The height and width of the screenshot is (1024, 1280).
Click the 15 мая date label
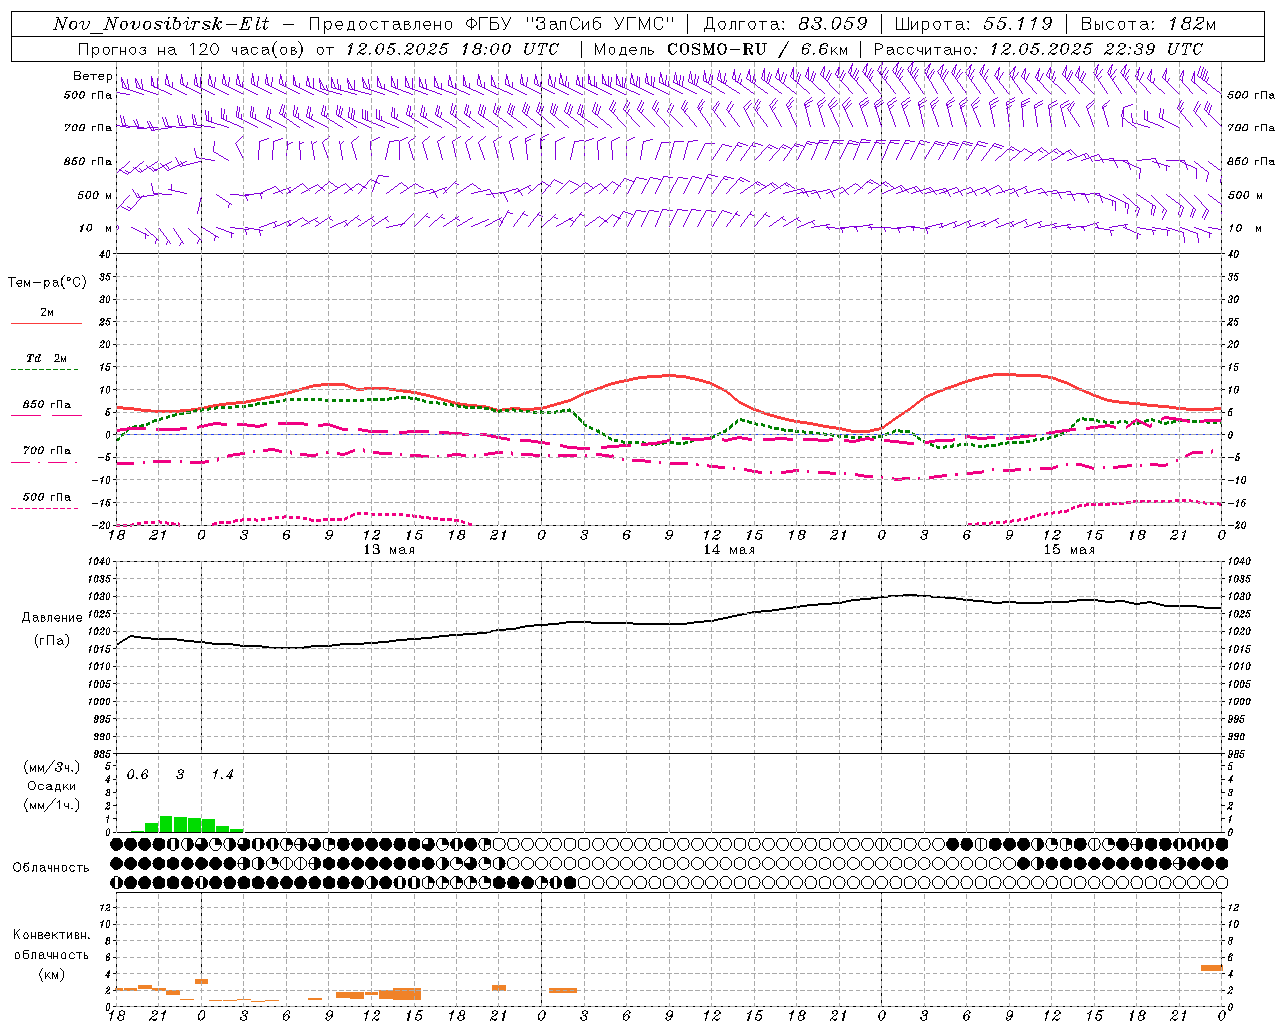(x=1069, y=550)
